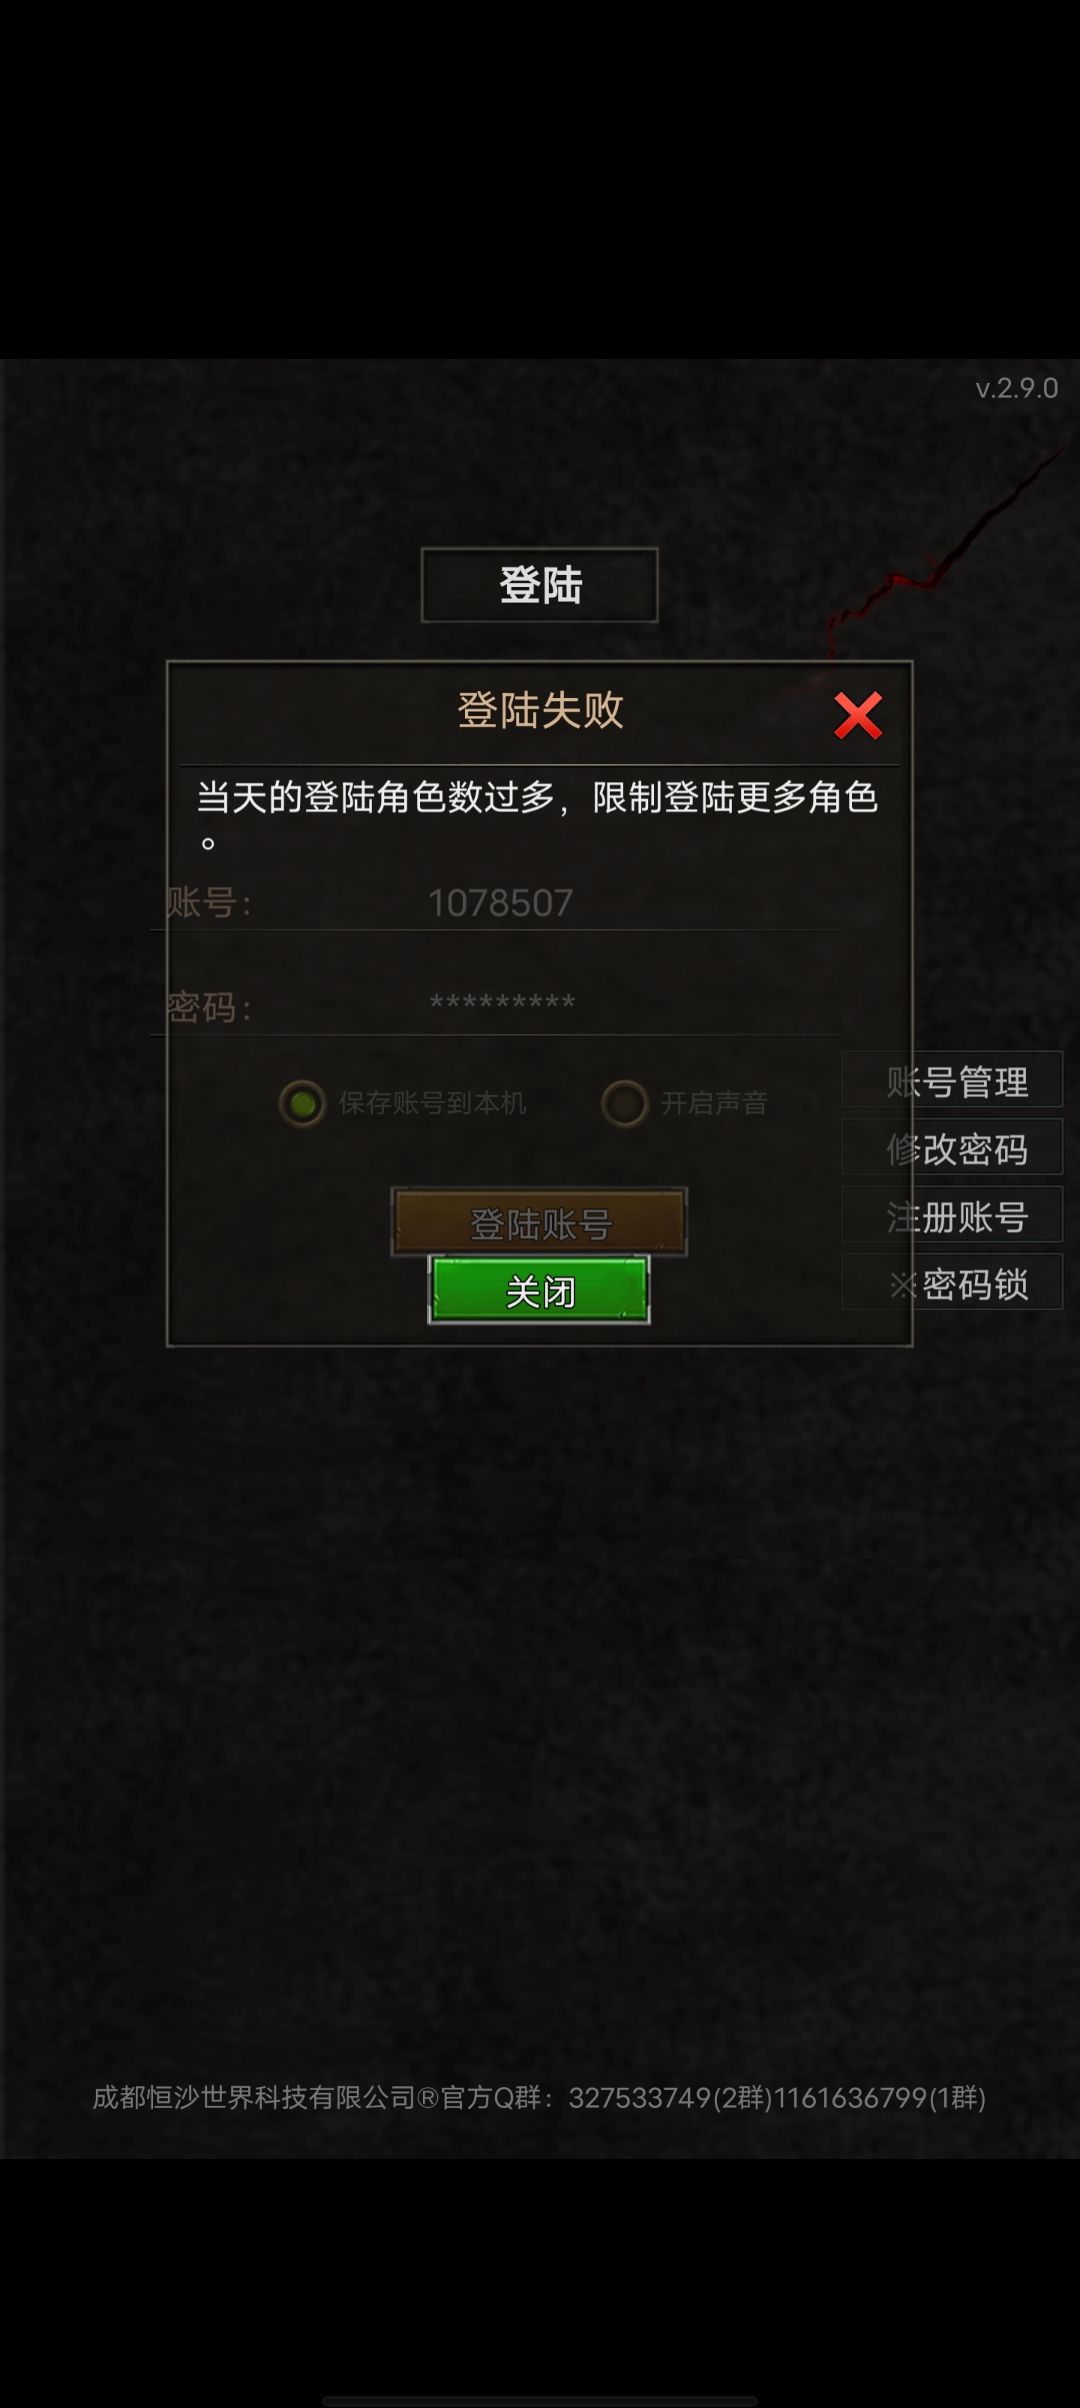This screenshot has height=2408, width=1080.
Task: Enable the 开启声音 sound radio circle
Action: [x=625, y=1103]
